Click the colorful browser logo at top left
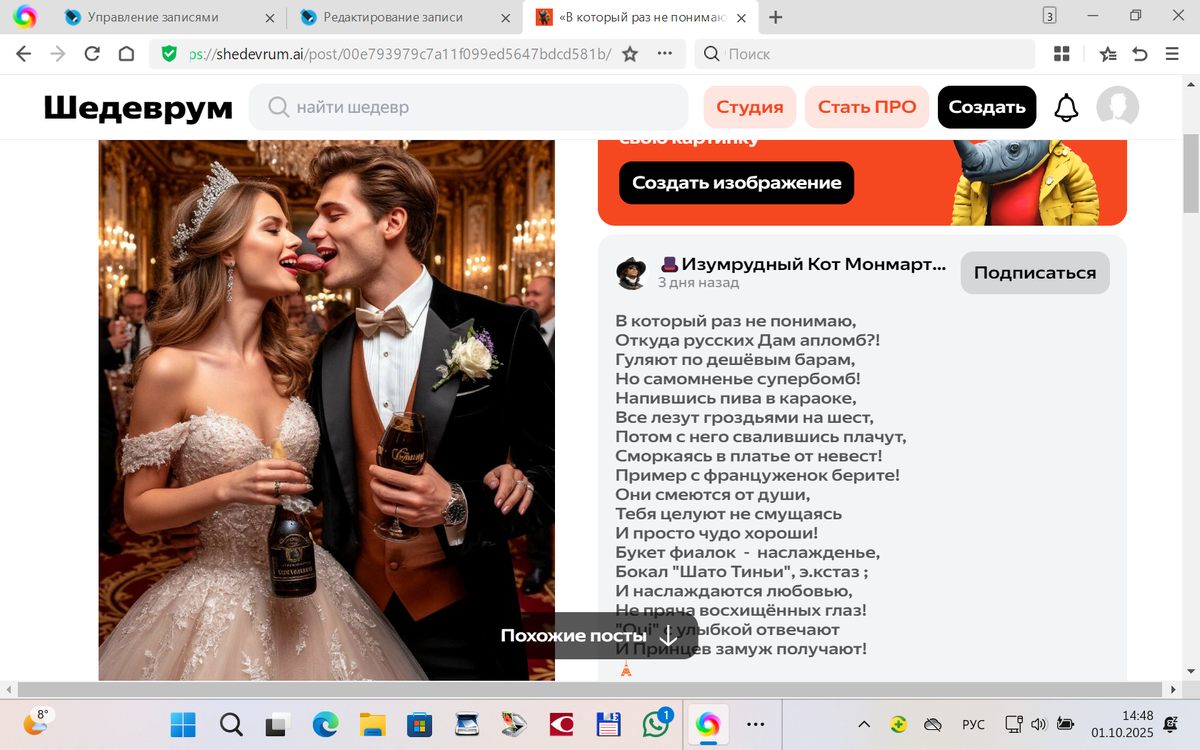Viewport: 1200px width, 750px height. click(25, 17)
